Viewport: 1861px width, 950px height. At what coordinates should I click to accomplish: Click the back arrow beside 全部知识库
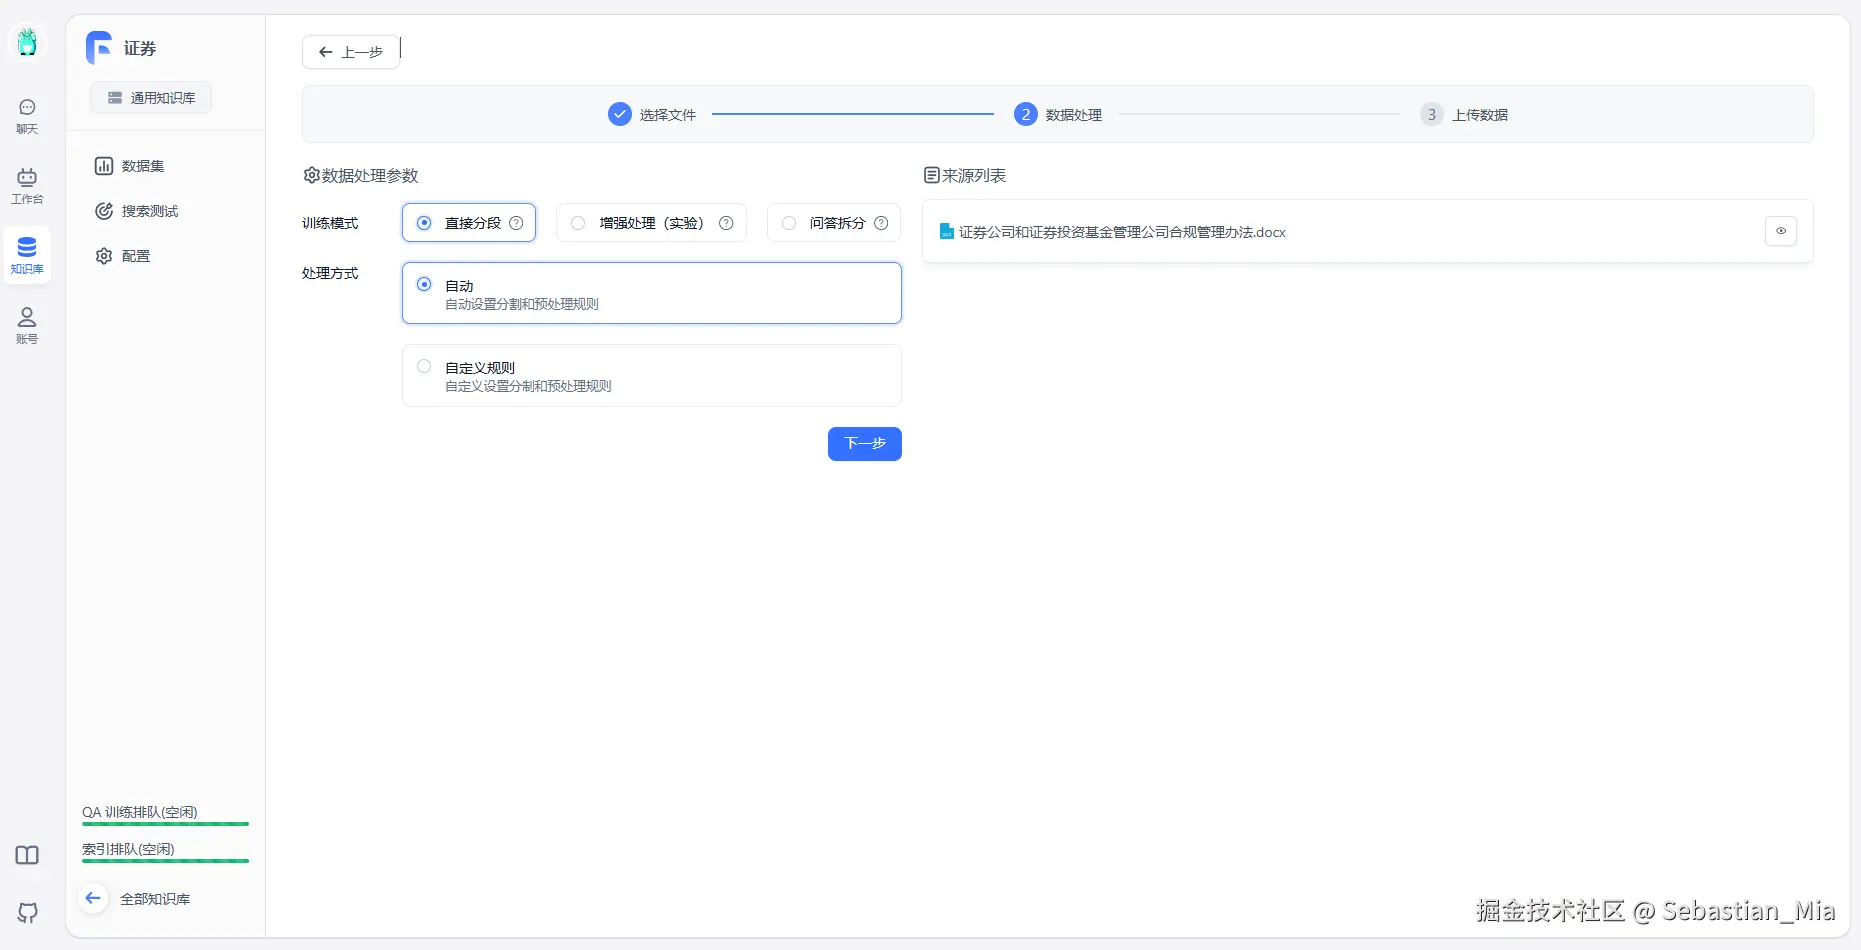coord(93,898)
